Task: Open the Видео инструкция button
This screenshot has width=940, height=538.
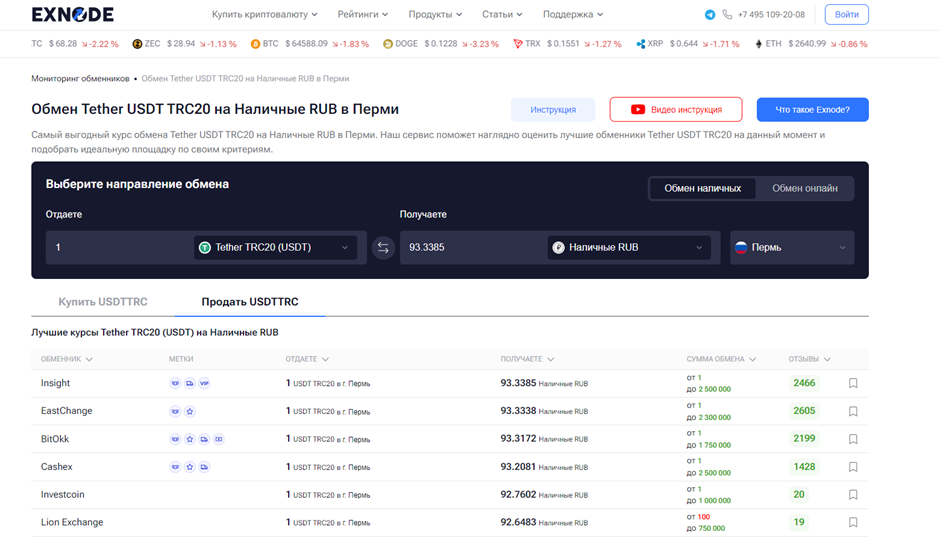Action: (676, 110)
